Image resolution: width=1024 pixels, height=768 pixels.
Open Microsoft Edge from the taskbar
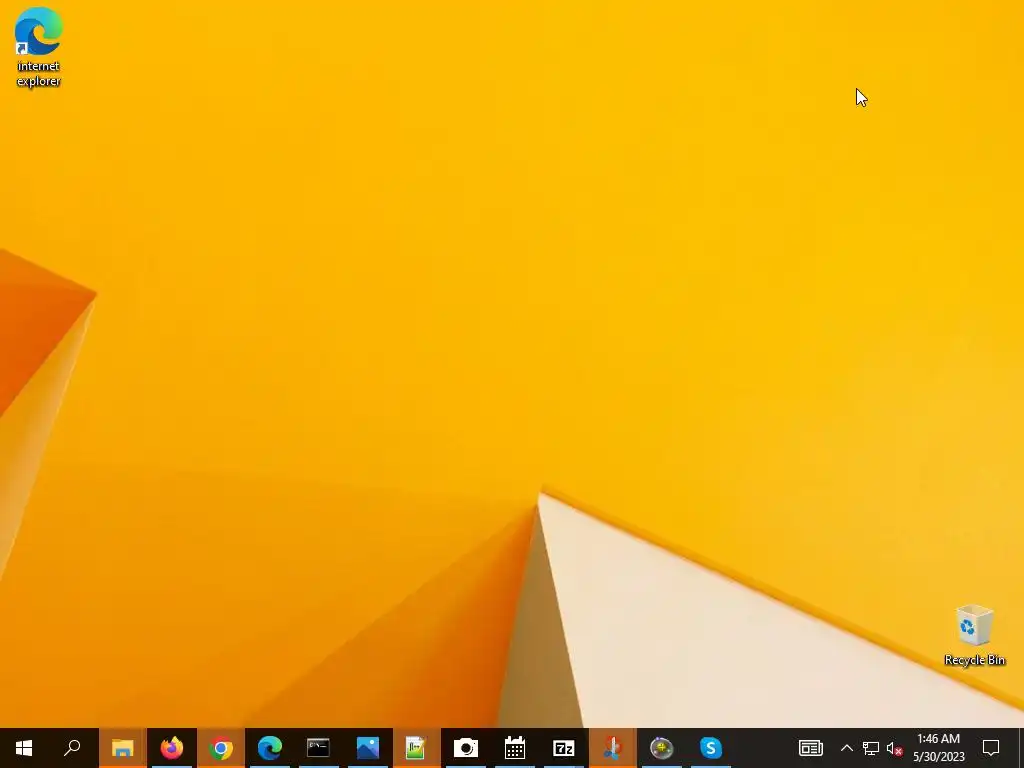[270, 748]
